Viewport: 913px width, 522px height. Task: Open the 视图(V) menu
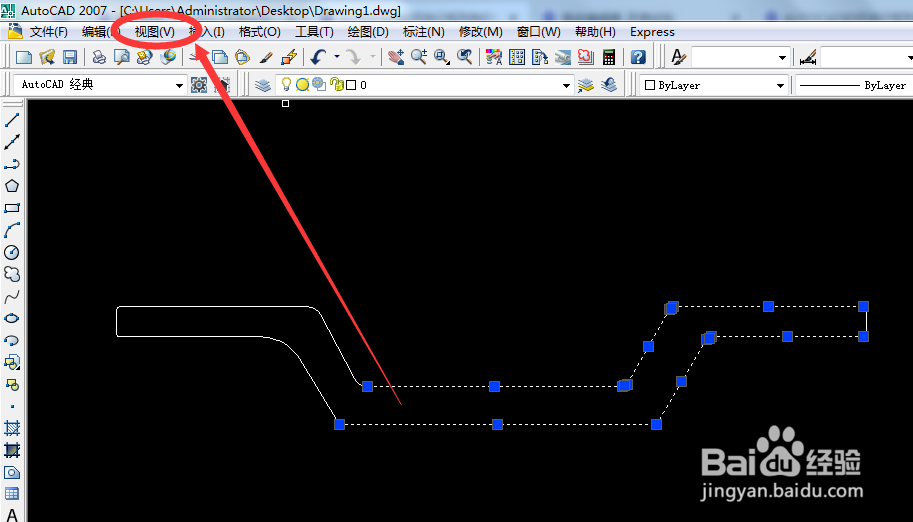tap(154, 31)
